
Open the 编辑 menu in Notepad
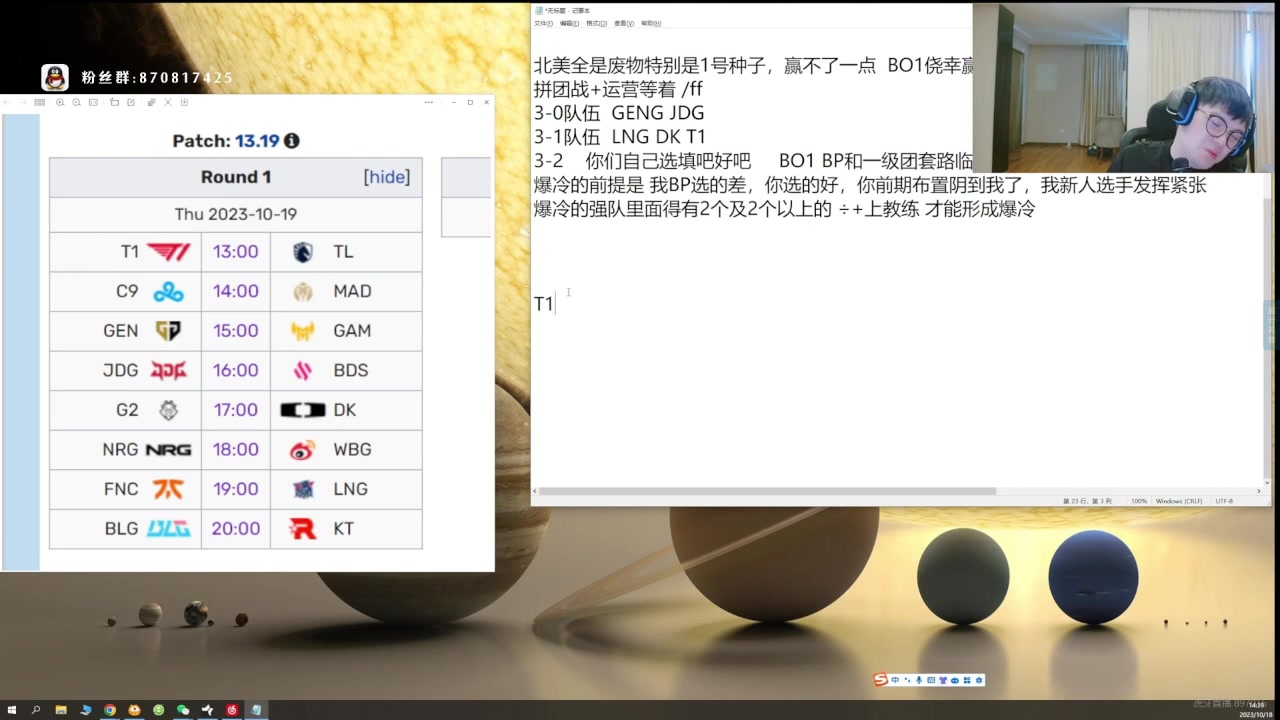[x=569, y=23]
